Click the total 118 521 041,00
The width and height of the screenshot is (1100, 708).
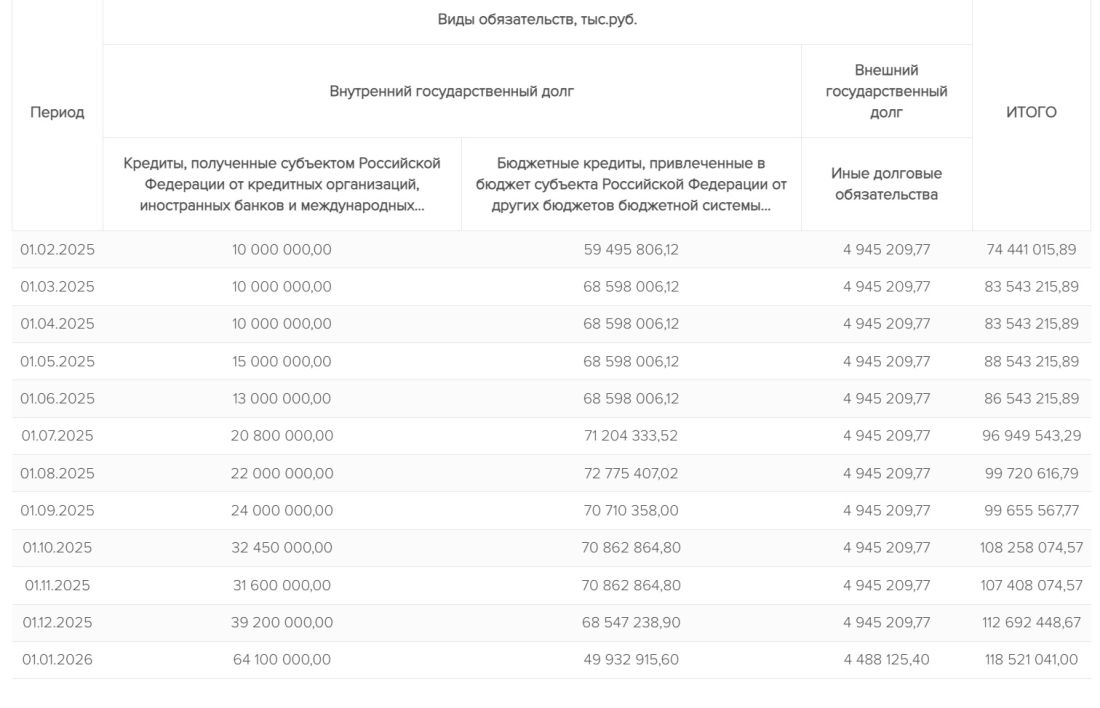(1030, 659)
